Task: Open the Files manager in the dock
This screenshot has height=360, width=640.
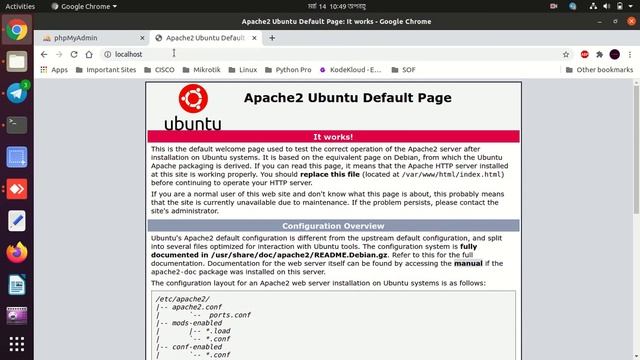Action: 17,62
